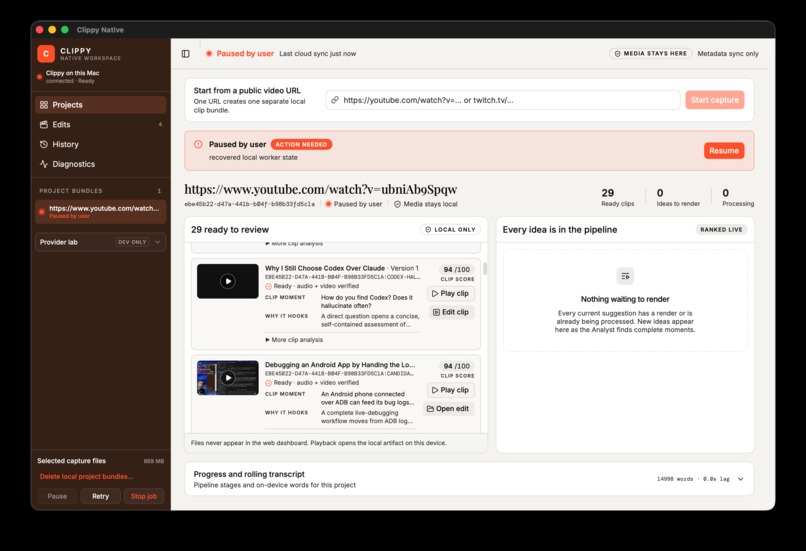This screenshot has width=806, height=551.
Task: Click the 14998 words lag readout
Action: [x=693, y=479]
